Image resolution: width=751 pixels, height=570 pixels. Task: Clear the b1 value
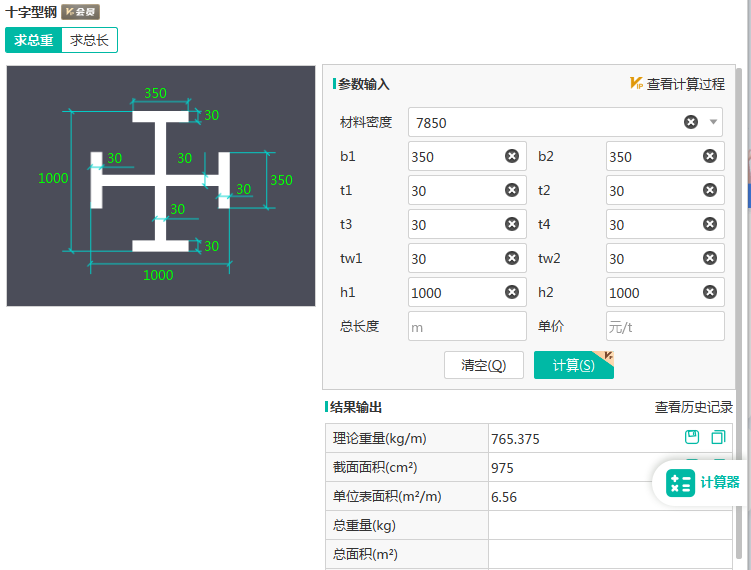tap(512, 156)
